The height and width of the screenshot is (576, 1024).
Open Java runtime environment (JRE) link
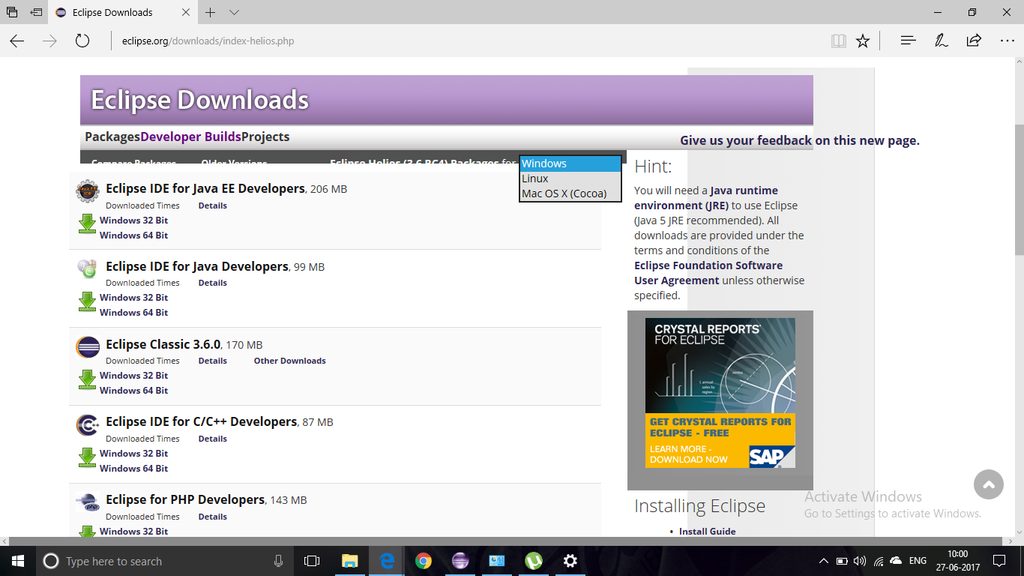(706, 198)
